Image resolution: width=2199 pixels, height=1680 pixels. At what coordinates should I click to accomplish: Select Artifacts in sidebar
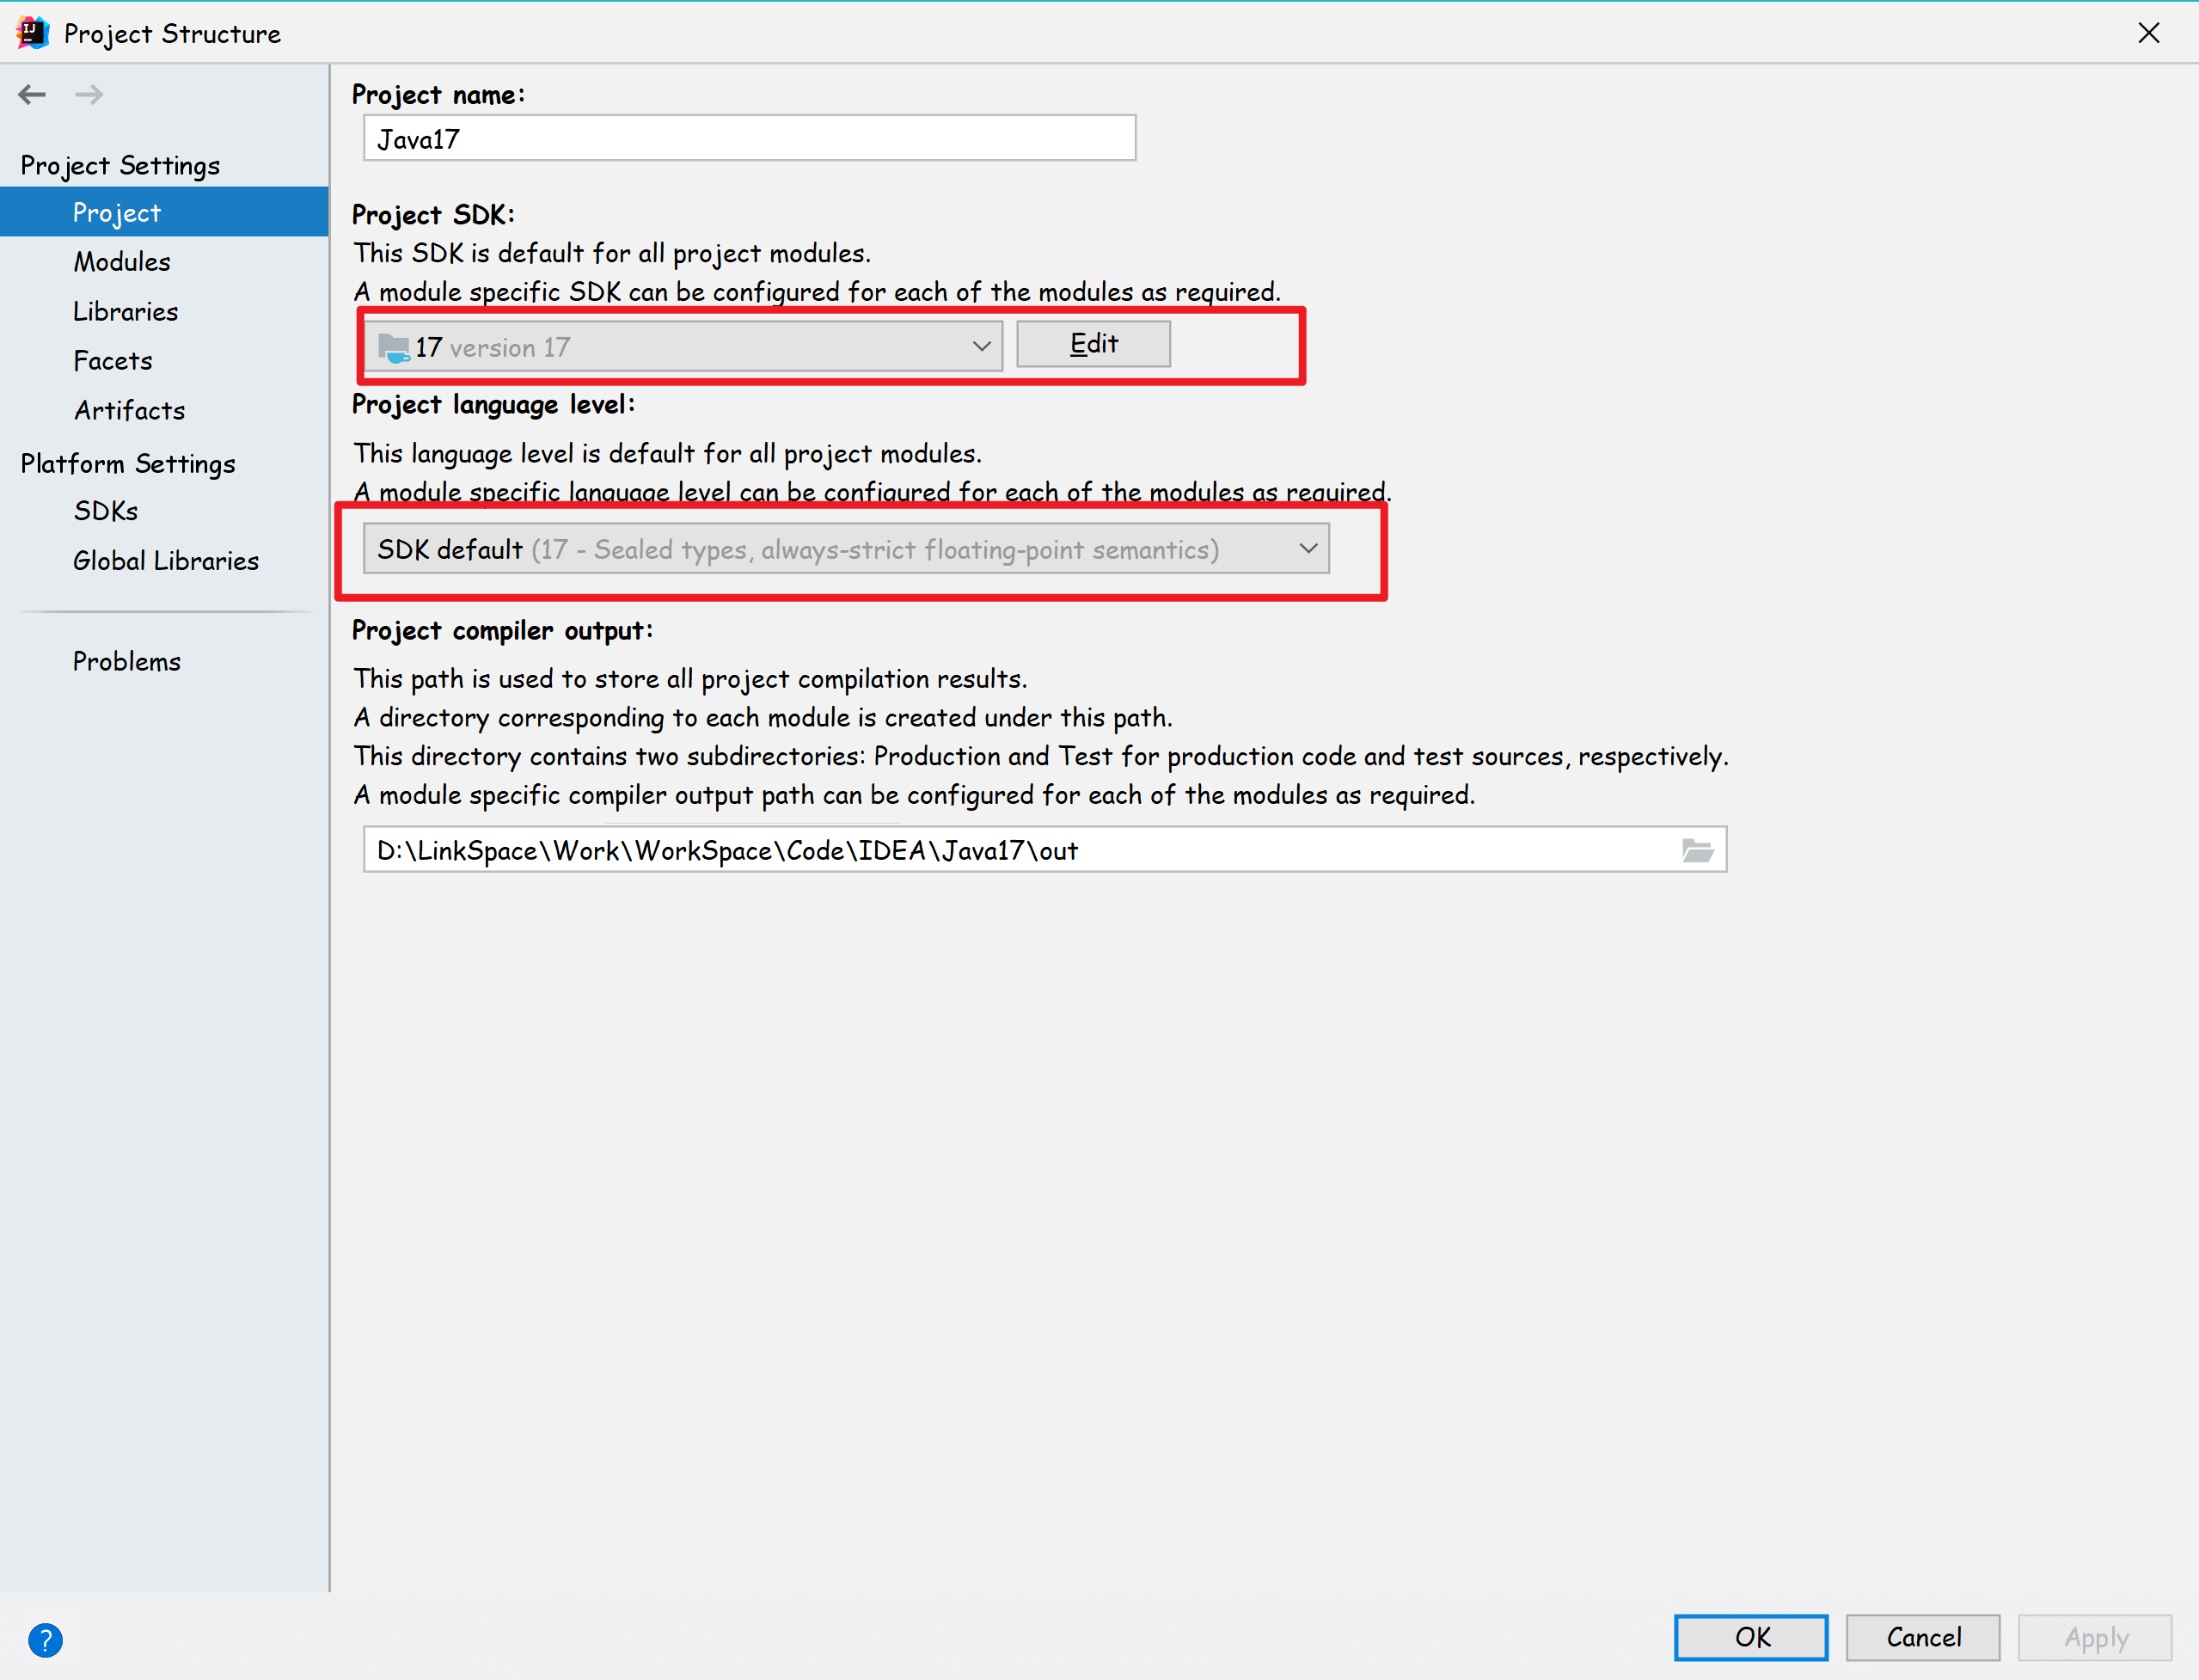(x=129, y=411)
